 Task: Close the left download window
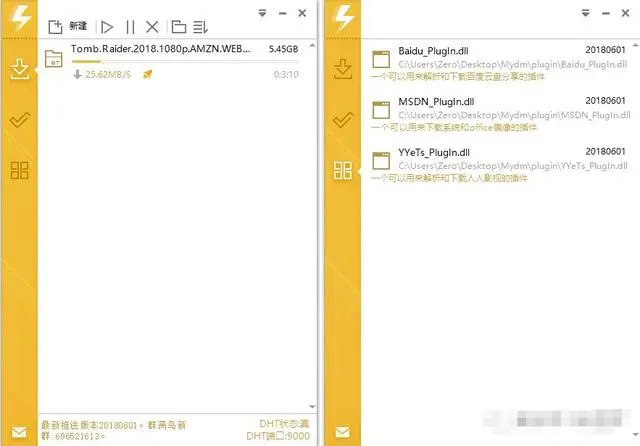click(302, 13)
